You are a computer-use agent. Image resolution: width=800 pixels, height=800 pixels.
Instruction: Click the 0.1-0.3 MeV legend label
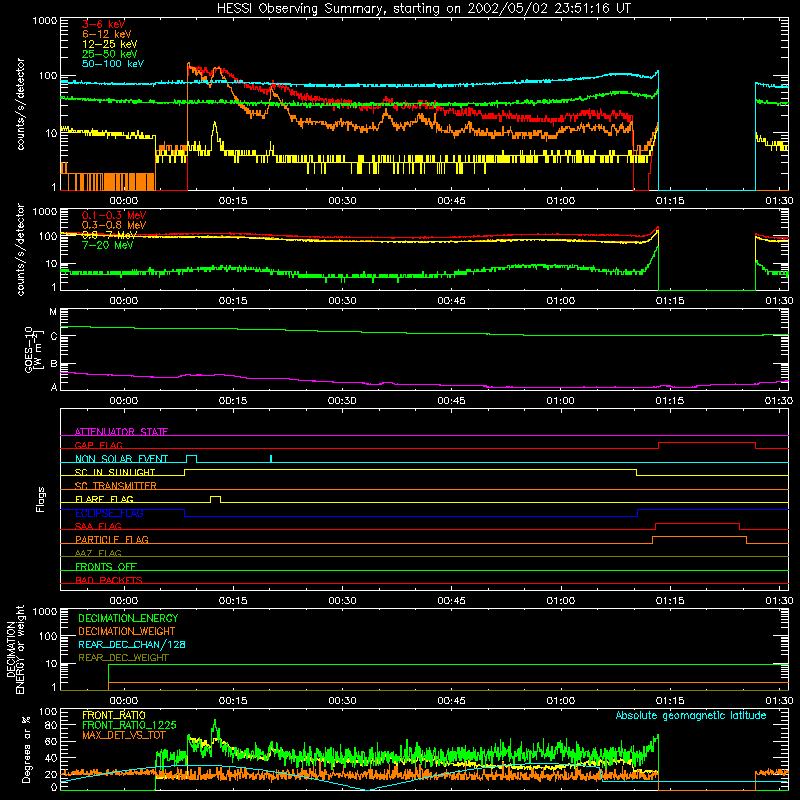click(114, 215)
